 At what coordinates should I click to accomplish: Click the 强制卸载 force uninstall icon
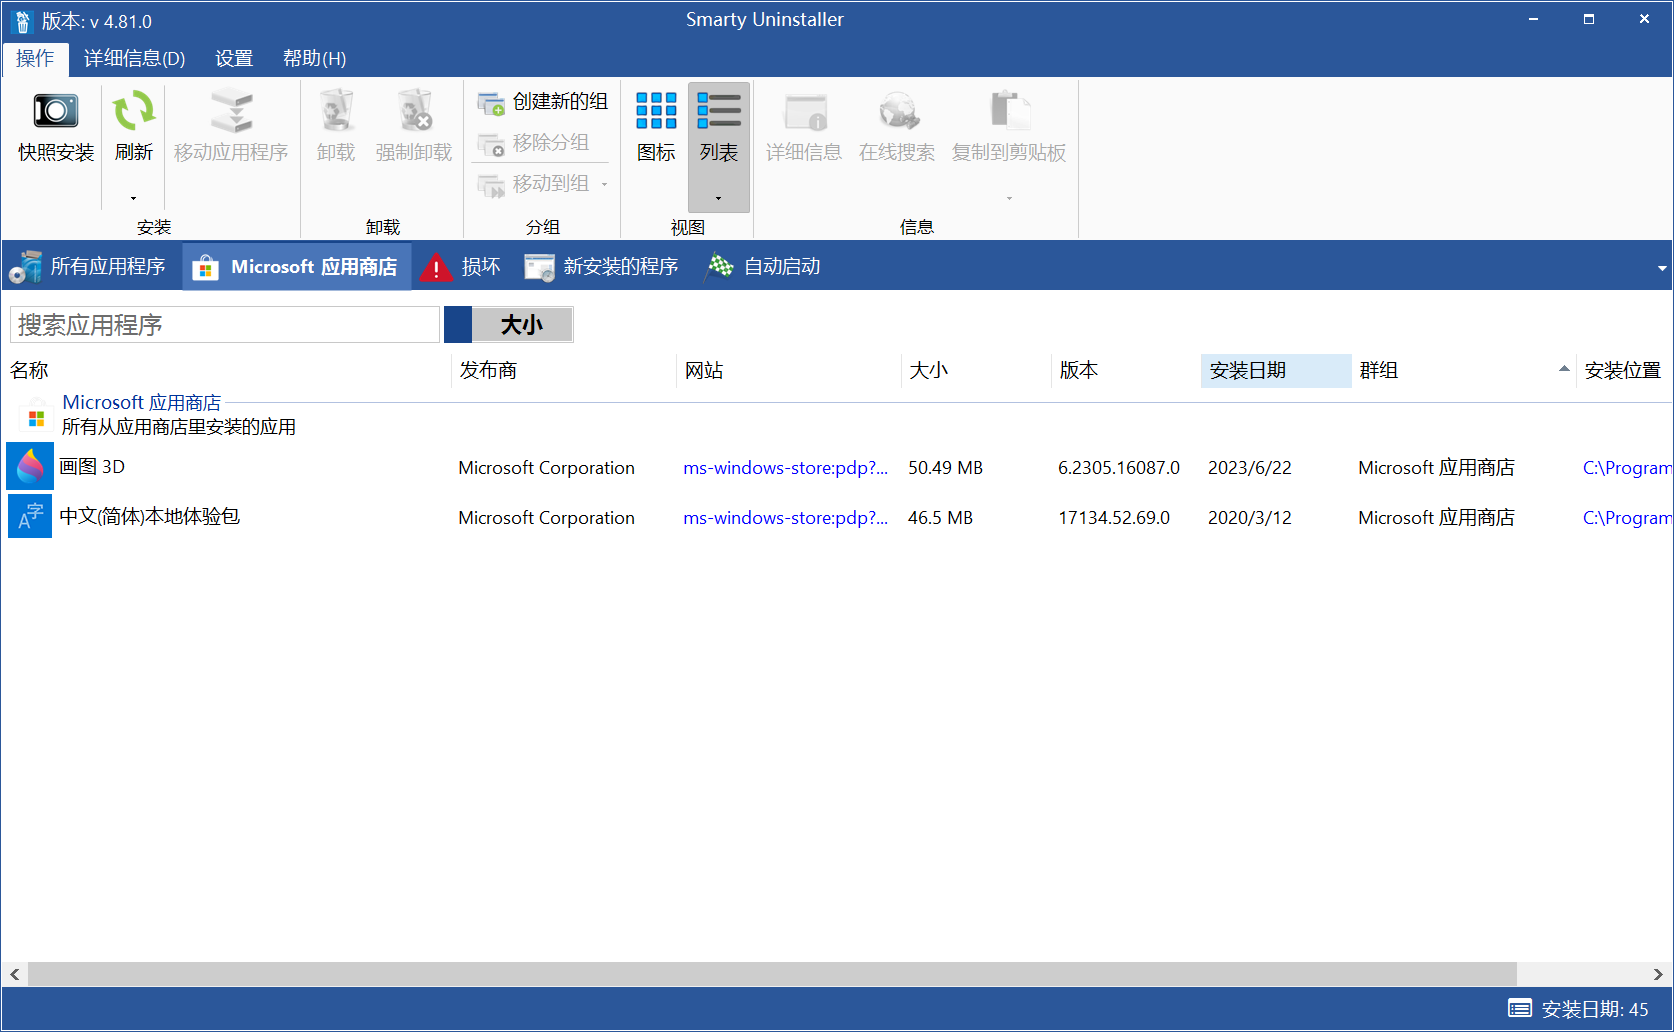pos(414,110)
